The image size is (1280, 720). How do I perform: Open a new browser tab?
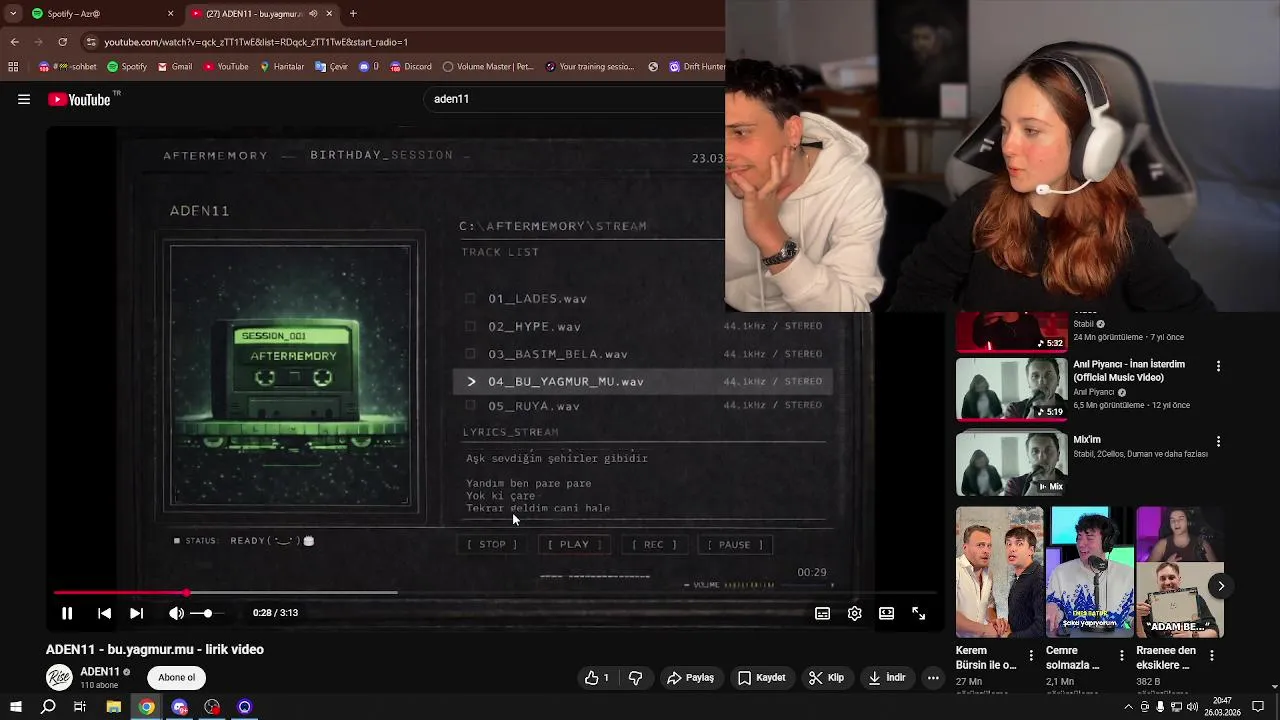353,14
